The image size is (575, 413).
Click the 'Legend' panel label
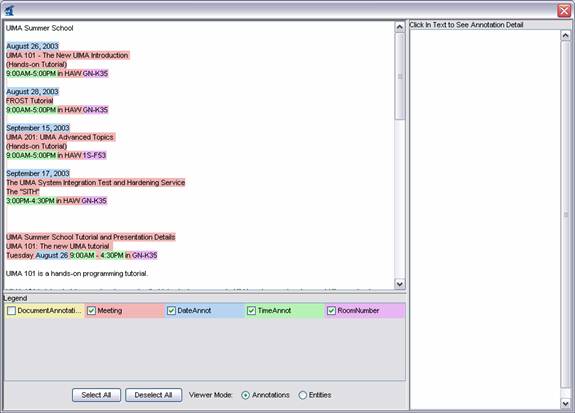pos(15,298)
